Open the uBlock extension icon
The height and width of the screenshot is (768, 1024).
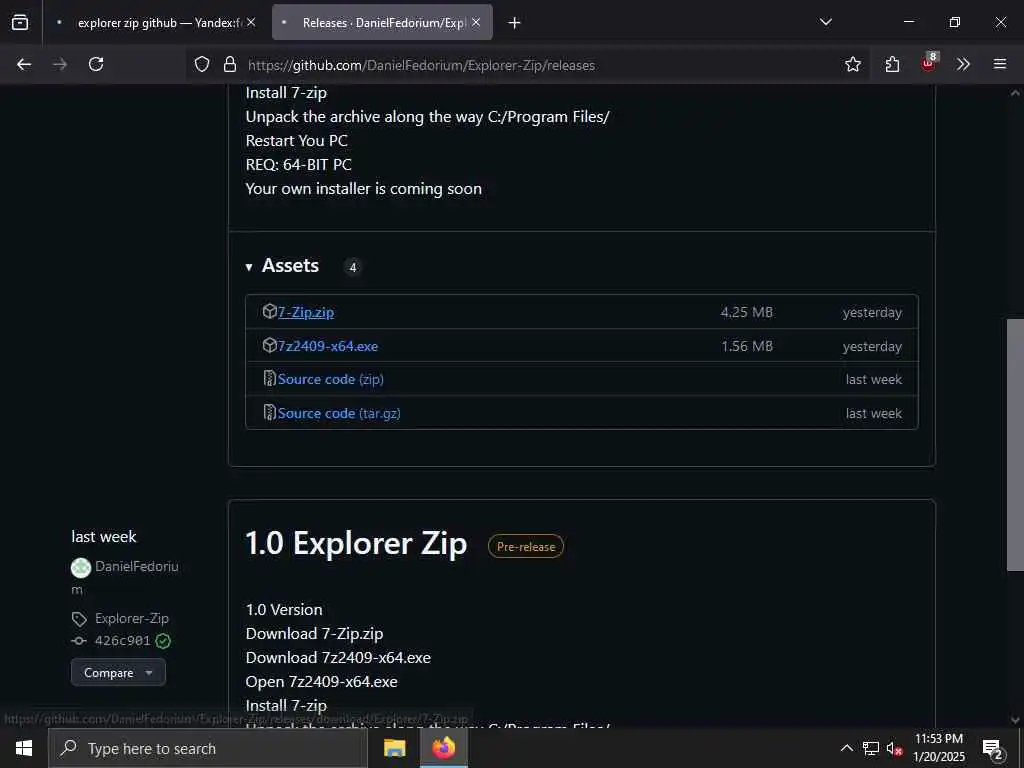tap(929, 63)
